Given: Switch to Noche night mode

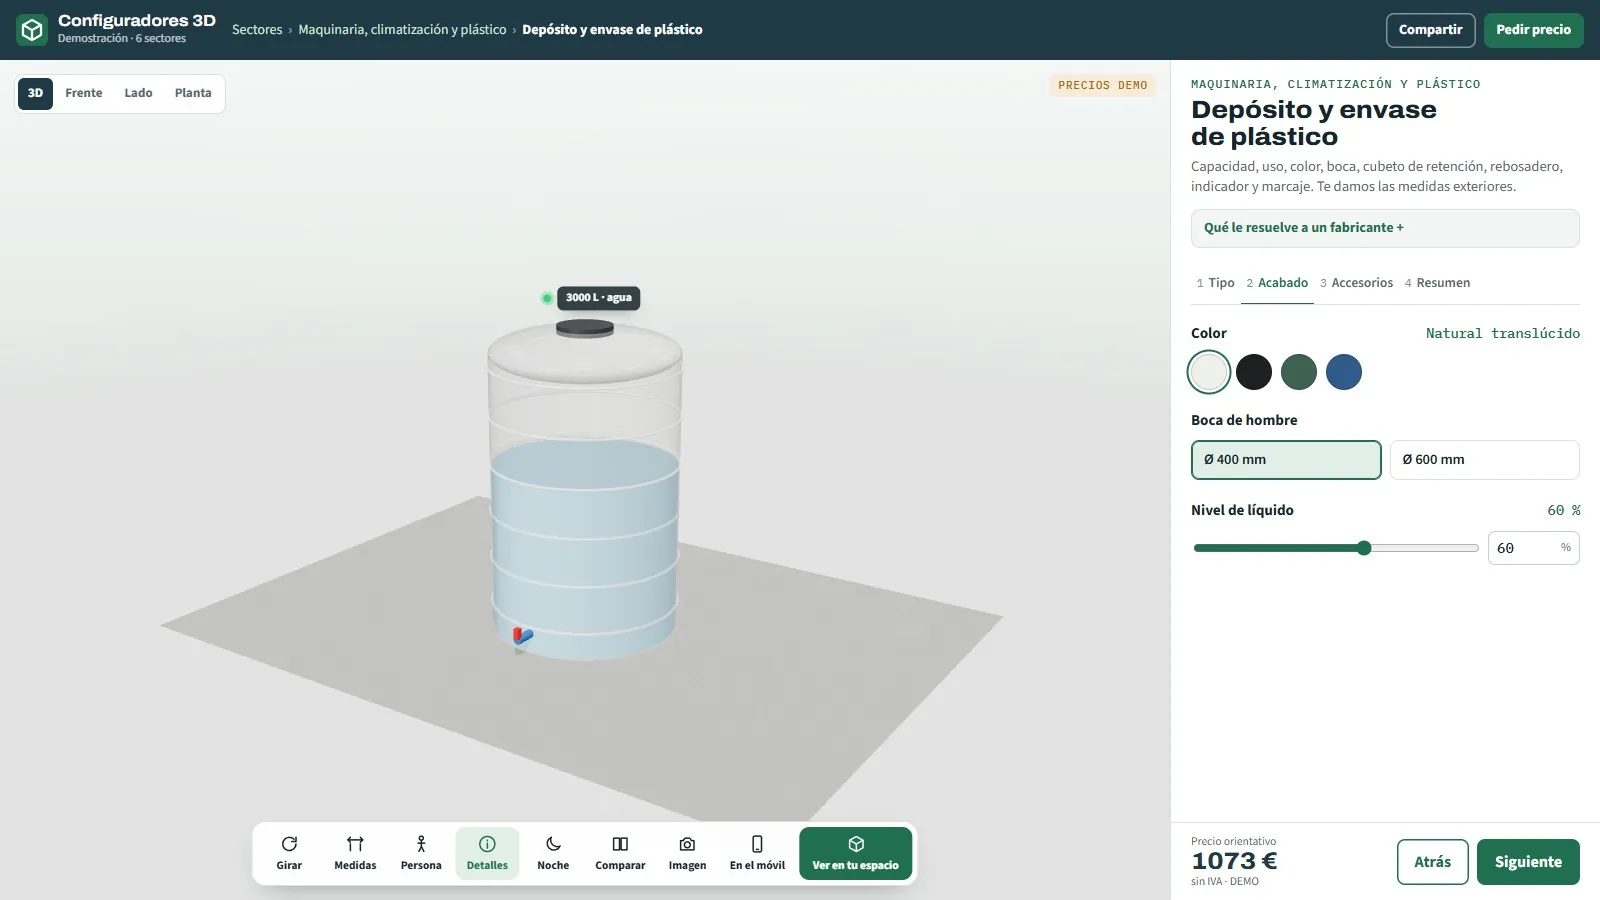Looking at the screenshot, I should [x=553, y=853].
